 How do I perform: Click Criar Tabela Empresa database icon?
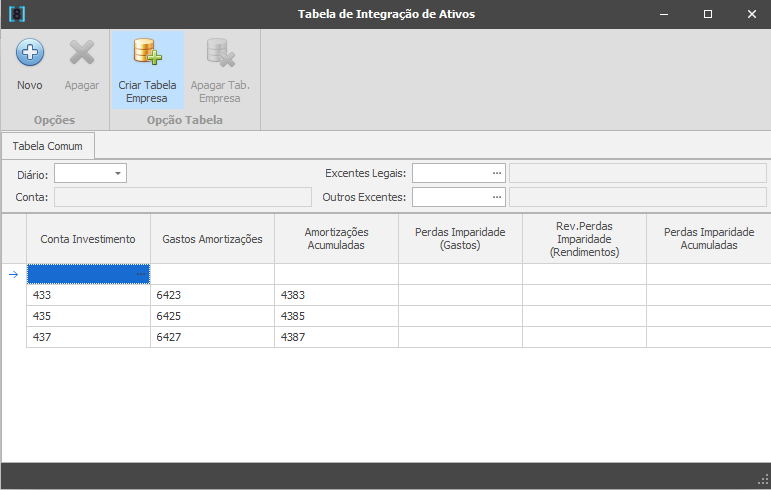coord(147,53)
